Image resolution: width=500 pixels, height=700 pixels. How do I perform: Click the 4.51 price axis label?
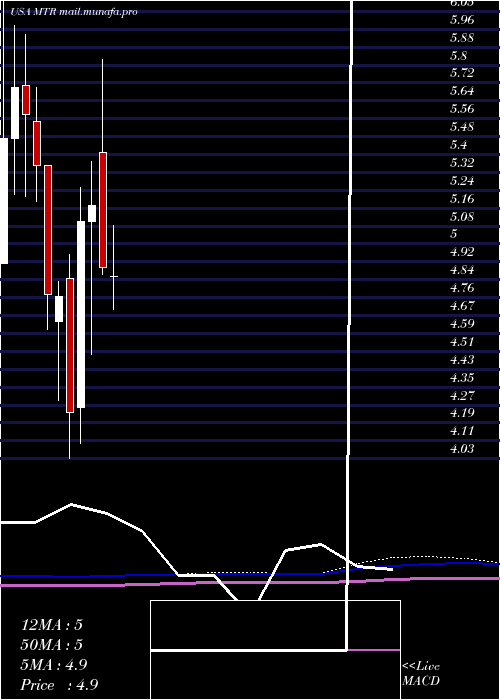pos(462,342)
